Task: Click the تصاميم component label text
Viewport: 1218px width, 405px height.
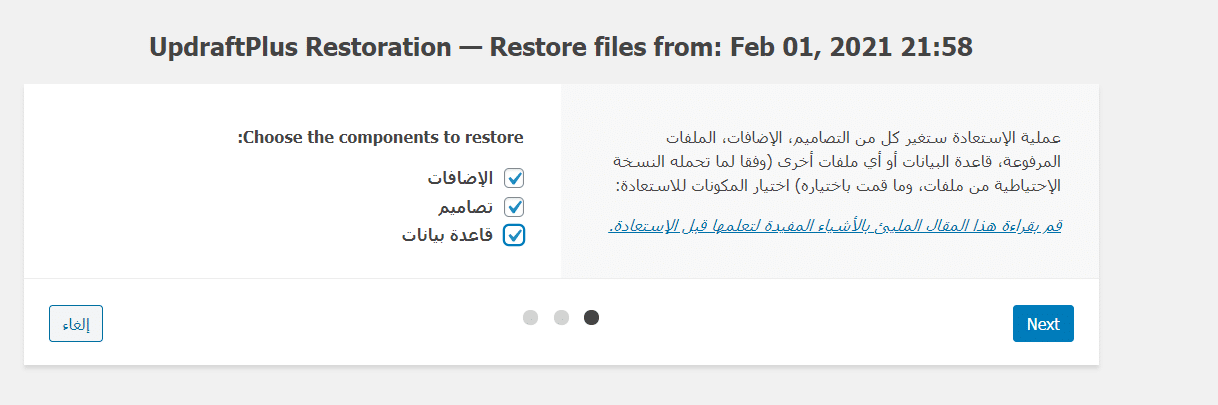Action: [x=465, y=207]
